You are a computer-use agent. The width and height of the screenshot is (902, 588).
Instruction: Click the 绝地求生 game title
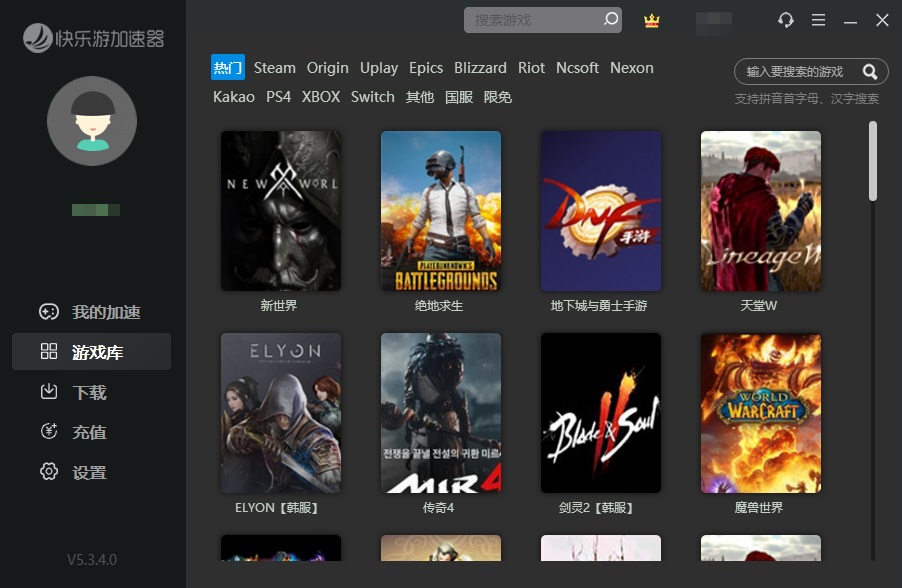pos(439,306)
